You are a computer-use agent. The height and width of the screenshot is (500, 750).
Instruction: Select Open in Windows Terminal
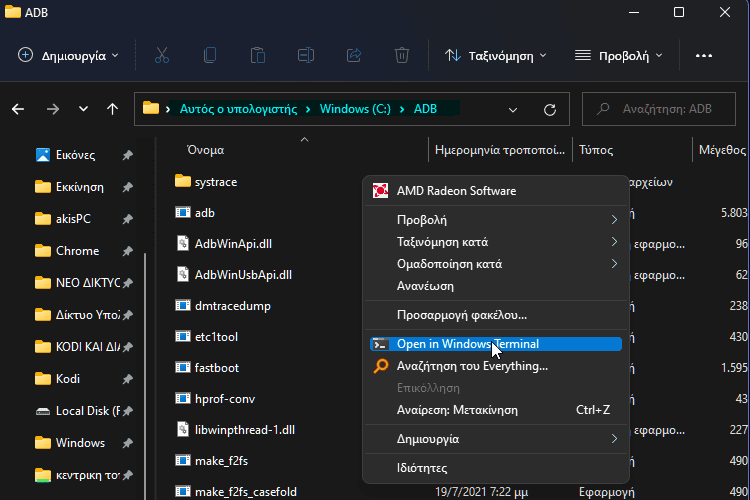[467, 344]
